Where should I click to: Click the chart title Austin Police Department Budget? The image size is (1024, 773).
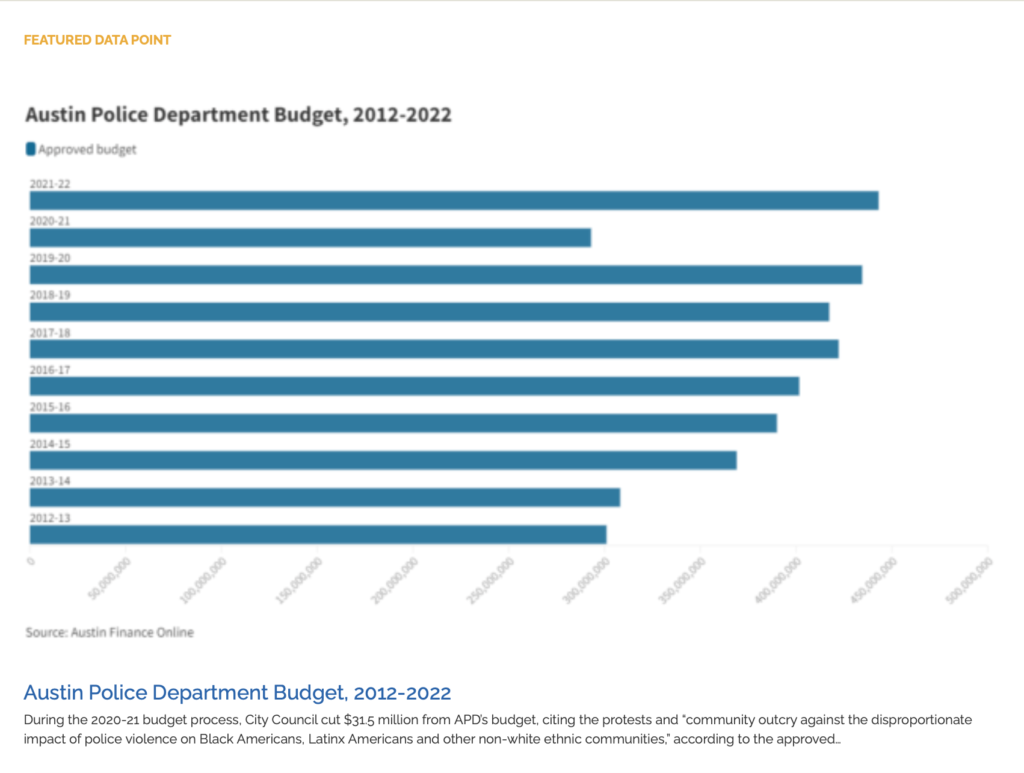[238, 114]
